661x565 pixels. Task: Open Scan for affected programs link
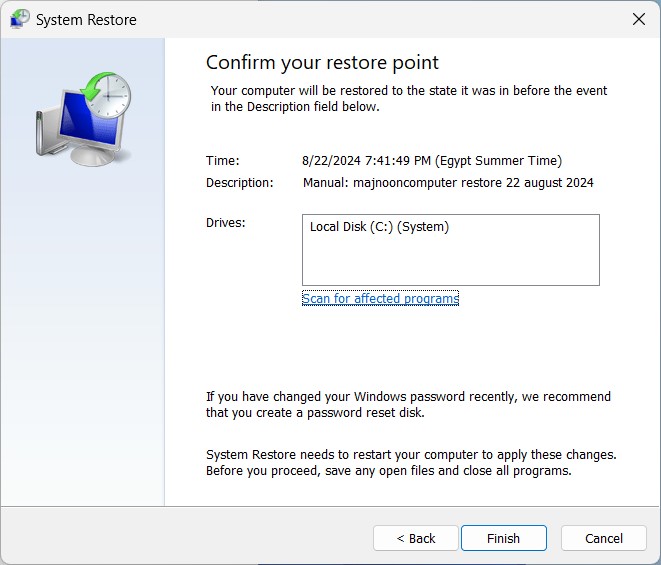[x=380, y=299]
